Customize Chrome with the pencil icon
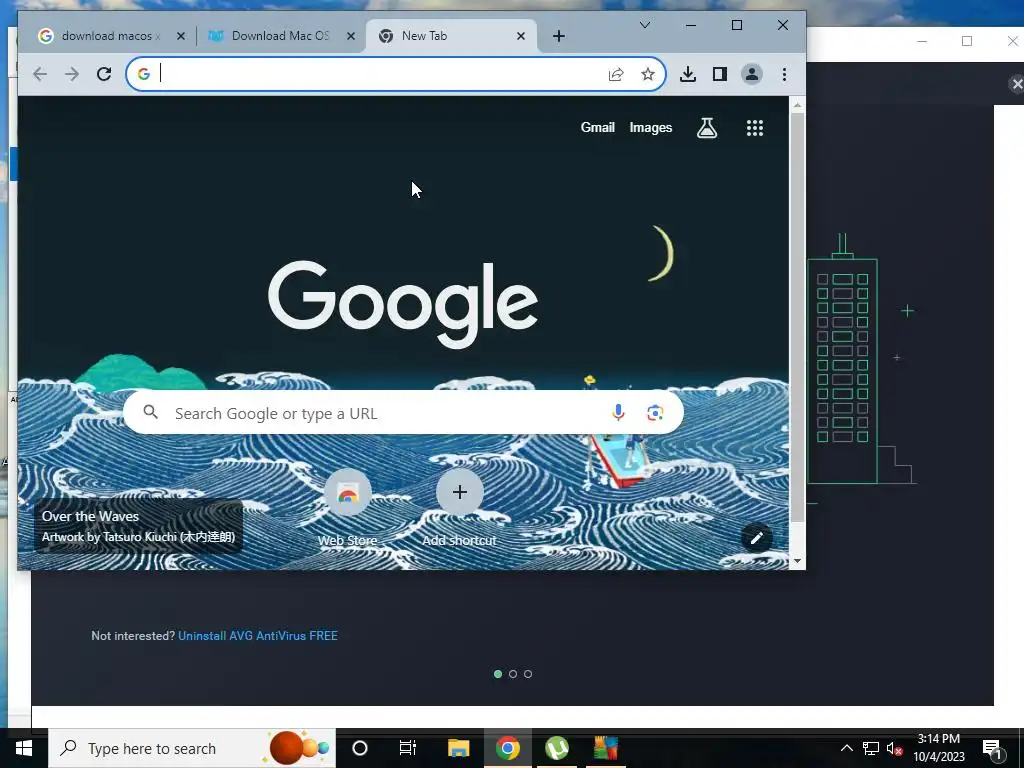 (x=756, y=538)
